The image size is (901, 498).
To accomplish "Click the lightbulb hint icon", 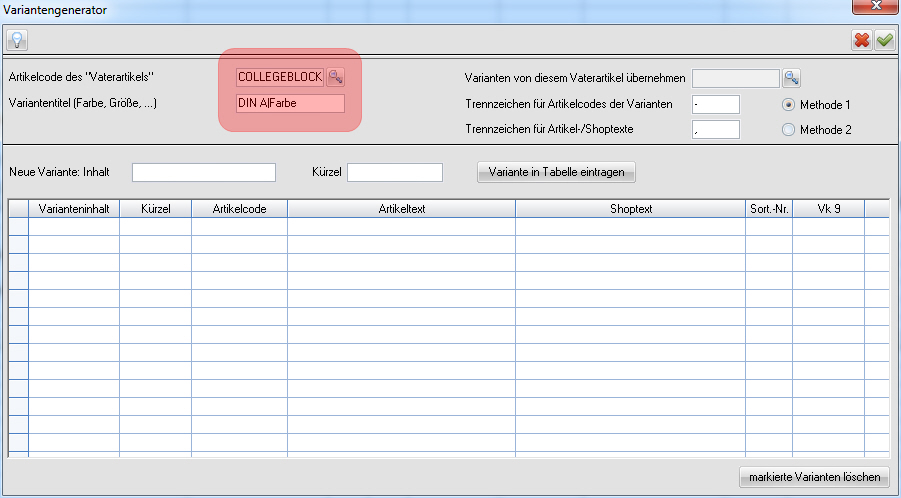I will 16,40.
